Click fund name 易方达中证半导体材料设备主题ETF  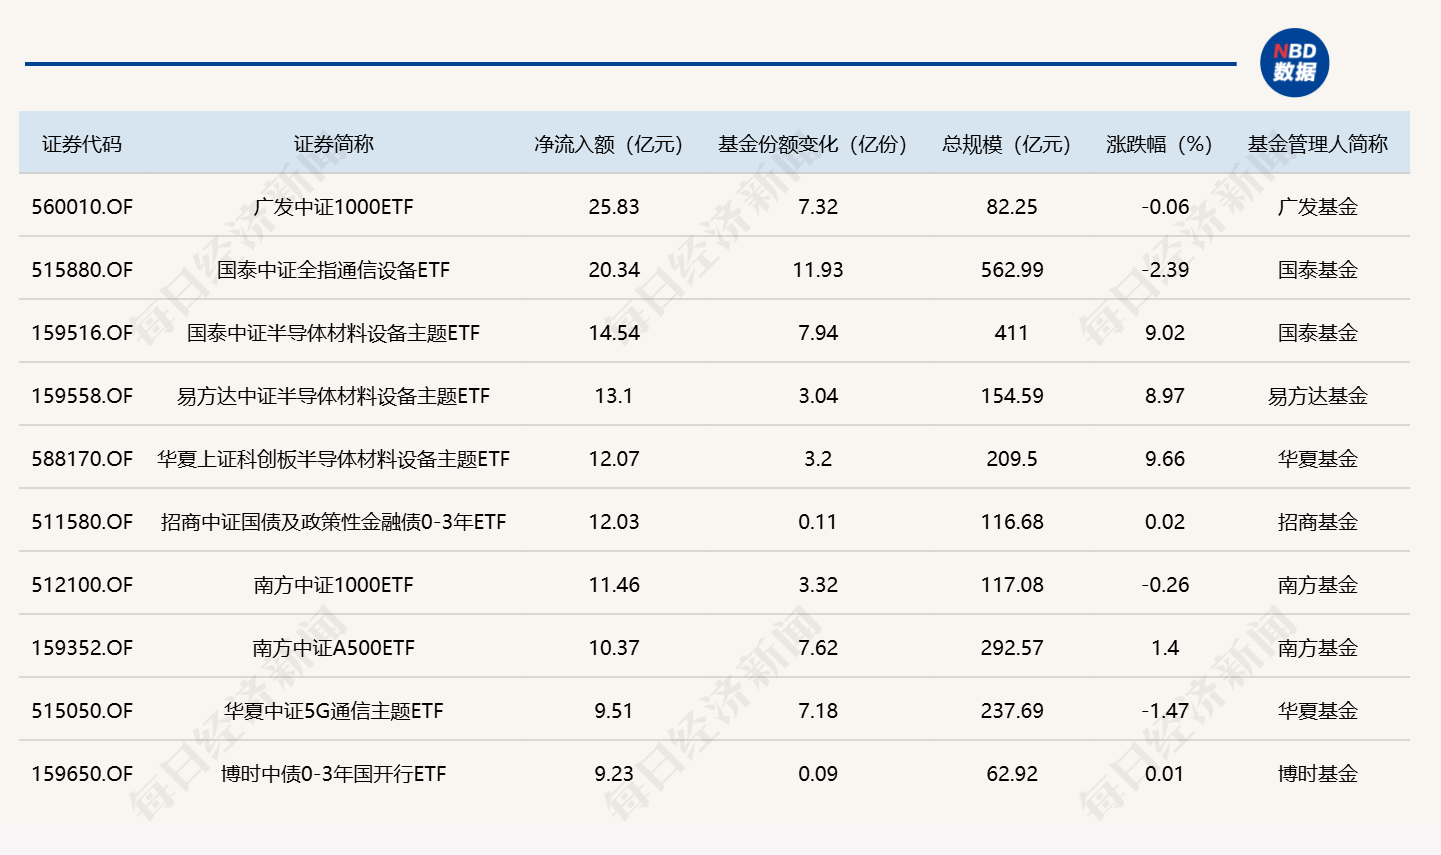pos(334,396)
